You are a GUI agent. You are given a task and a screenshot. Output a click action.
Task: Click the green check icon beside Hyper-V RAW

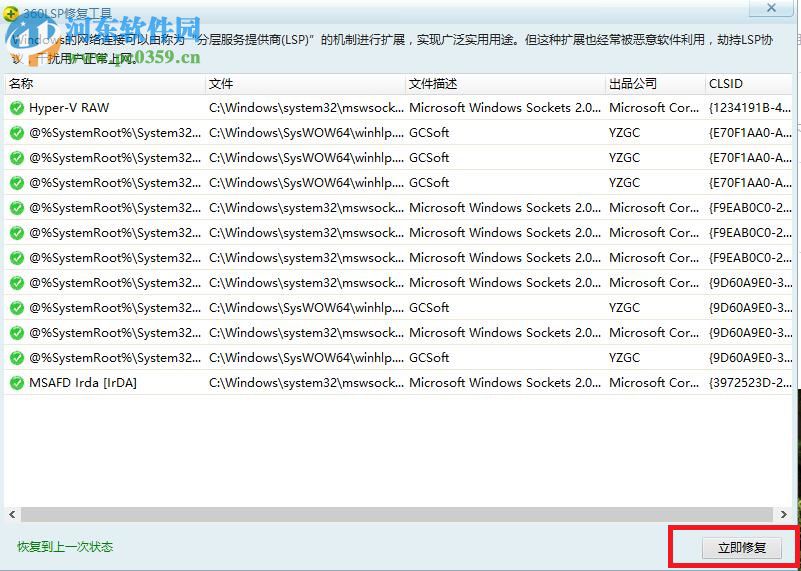coord(17,108)
